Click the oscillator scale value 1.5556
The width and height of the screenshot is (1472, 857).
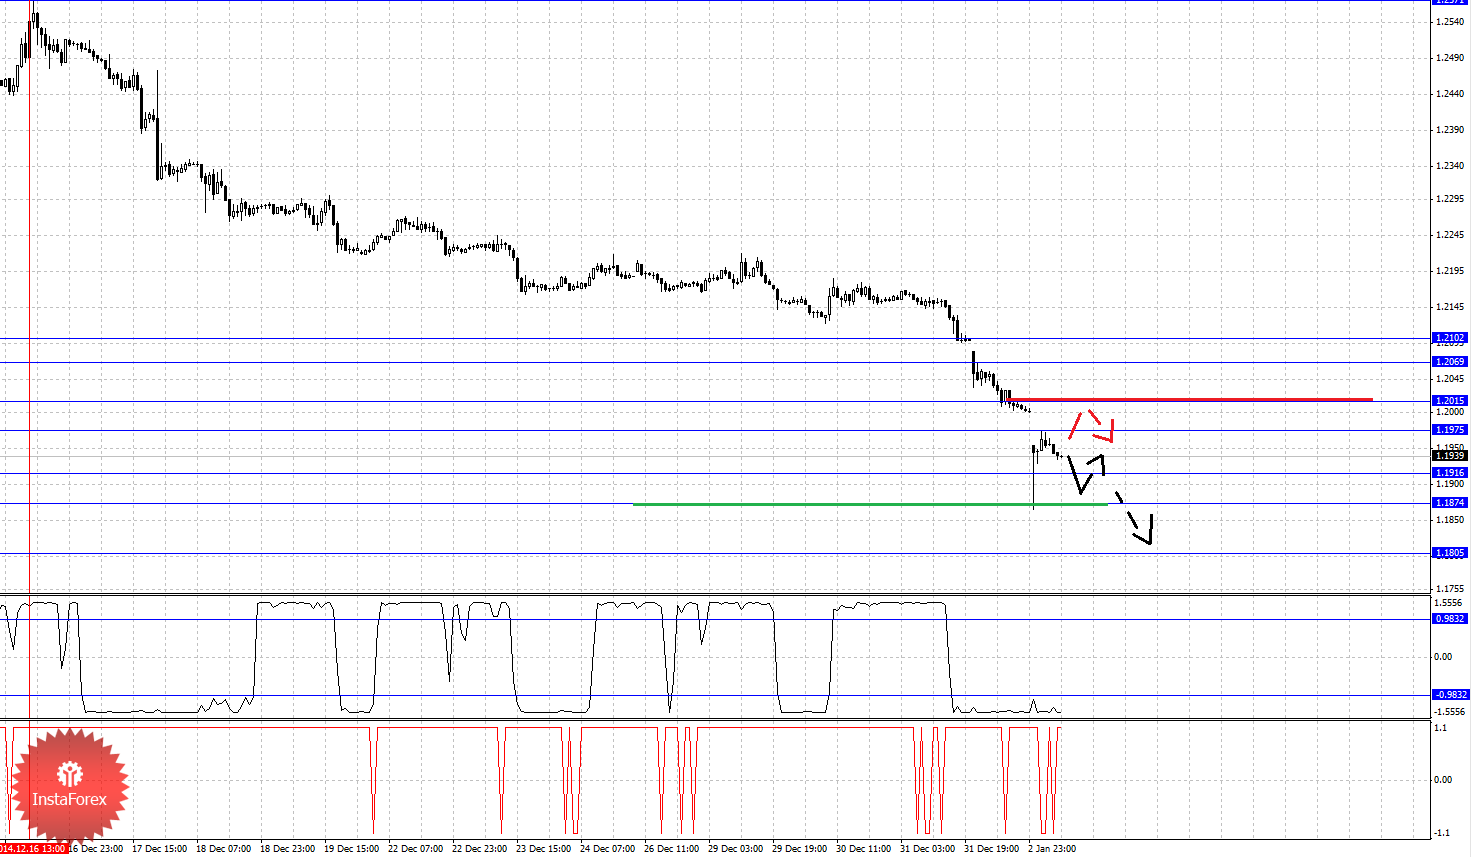click(1449, 604)
